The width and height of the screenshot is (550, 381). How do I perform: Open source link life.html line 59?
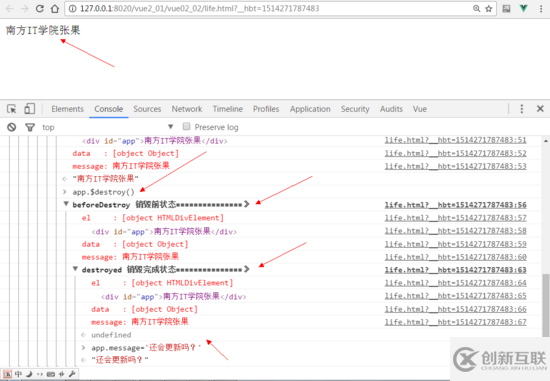pyautogui.click(x=455, y=244)
